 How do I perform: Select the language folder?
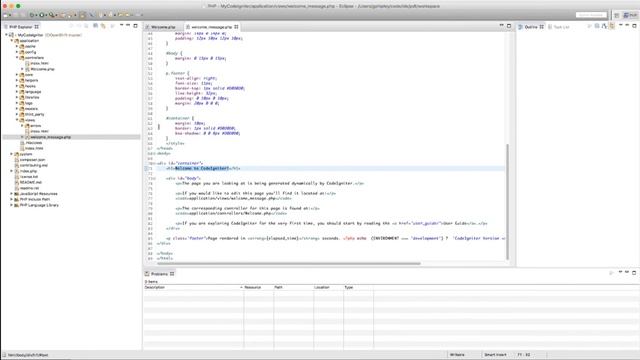pos(33,92)
